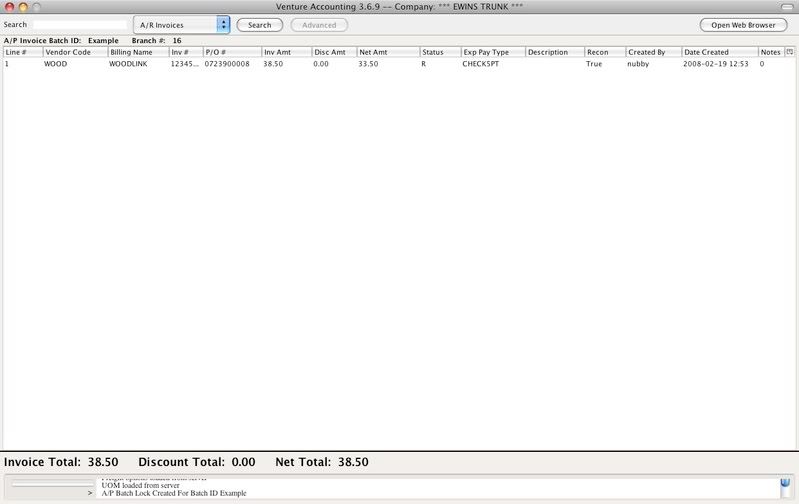Viewport: 799px width, 504px height.
Task: Sort by Line # column header
Action: click(x=23, y=52)
